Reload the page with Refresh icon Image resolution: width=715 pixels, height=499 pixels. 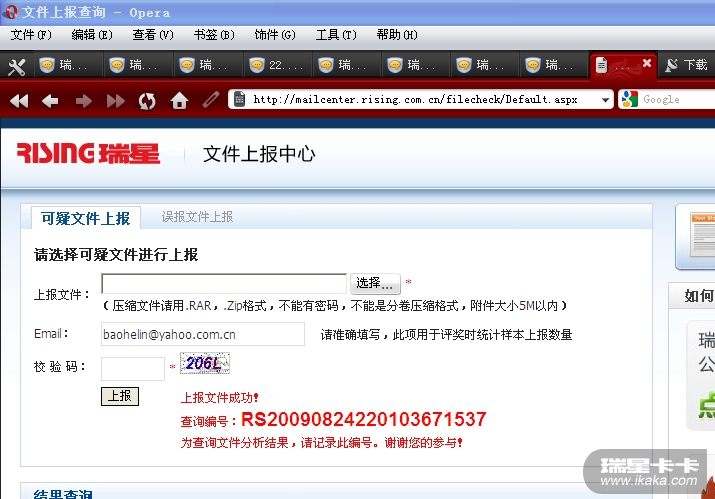147,101
